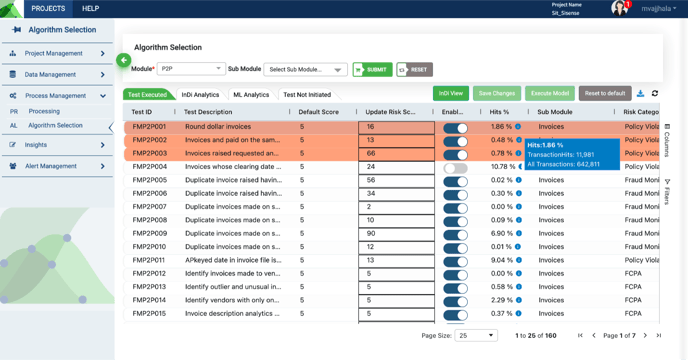This screenshot has width=688, height=360.
Task: Click the user avatar with notification badge
Action: 620,8
